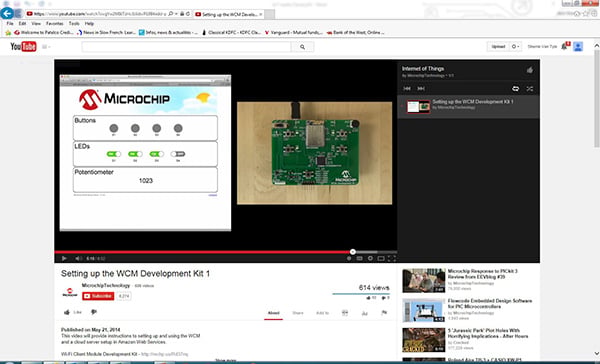This screenshot has height=364, width=600.
Task: Open News in Slow French bookmark
Action: point(106,33)
